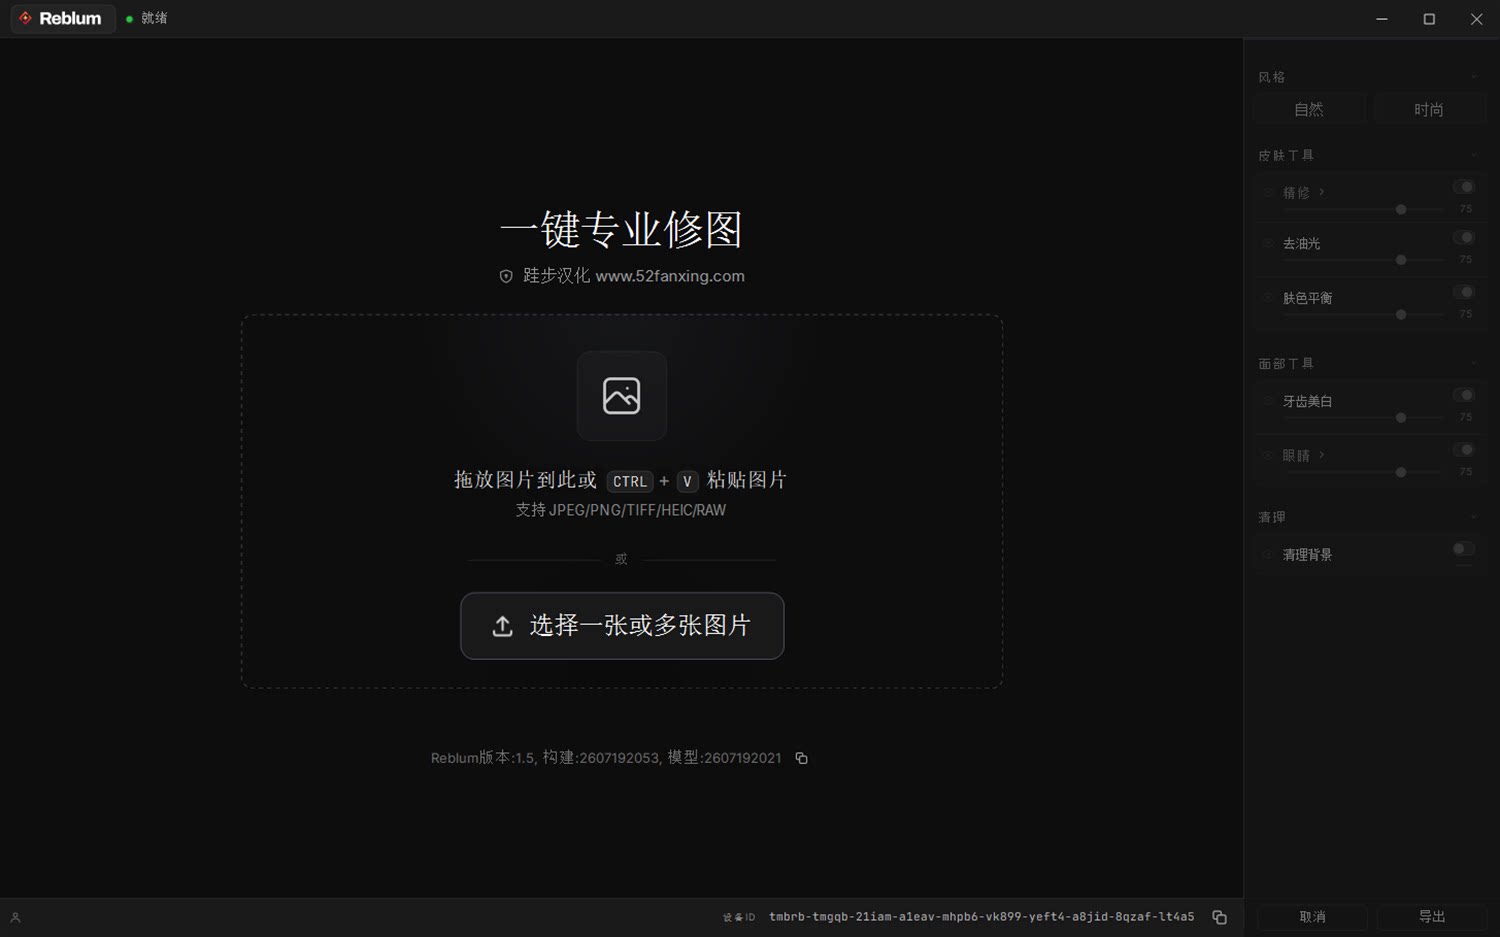Image resolution: width=1500 pixels, height=937 pixels.
Task: Open the user account icon in status bar
Action: pos(15,917)
